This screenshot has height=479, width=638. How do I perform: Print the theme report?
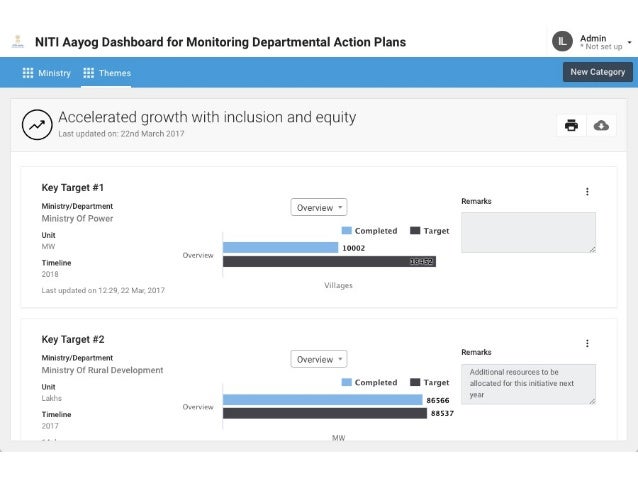pyautogui.click(x=571, y=125)
